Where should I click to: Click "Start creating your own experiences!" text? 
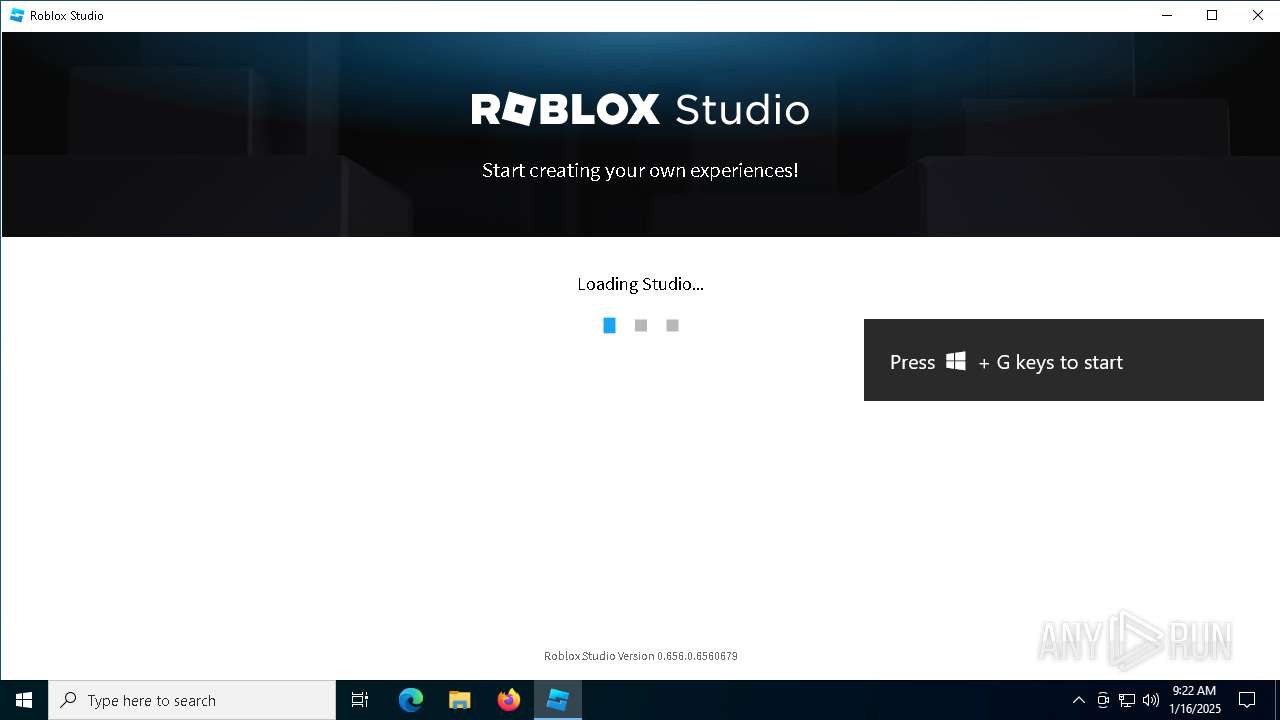click(x=640, y=170)
